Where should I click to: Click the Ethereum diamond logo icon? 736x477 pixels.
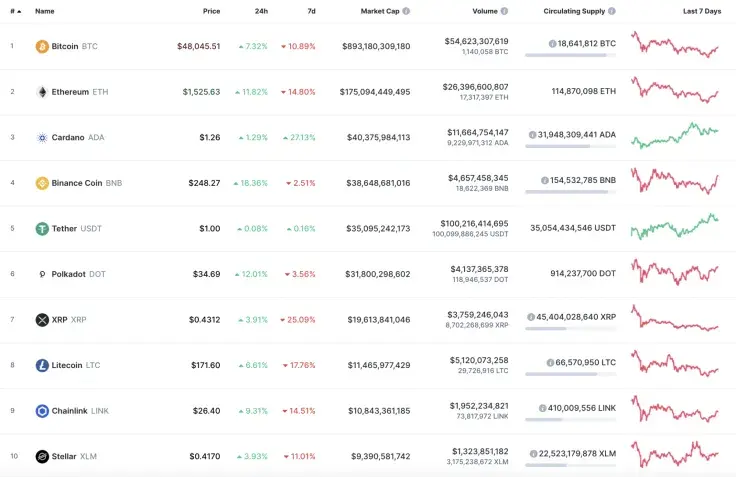pyautogui.click(x=42, y=92)
